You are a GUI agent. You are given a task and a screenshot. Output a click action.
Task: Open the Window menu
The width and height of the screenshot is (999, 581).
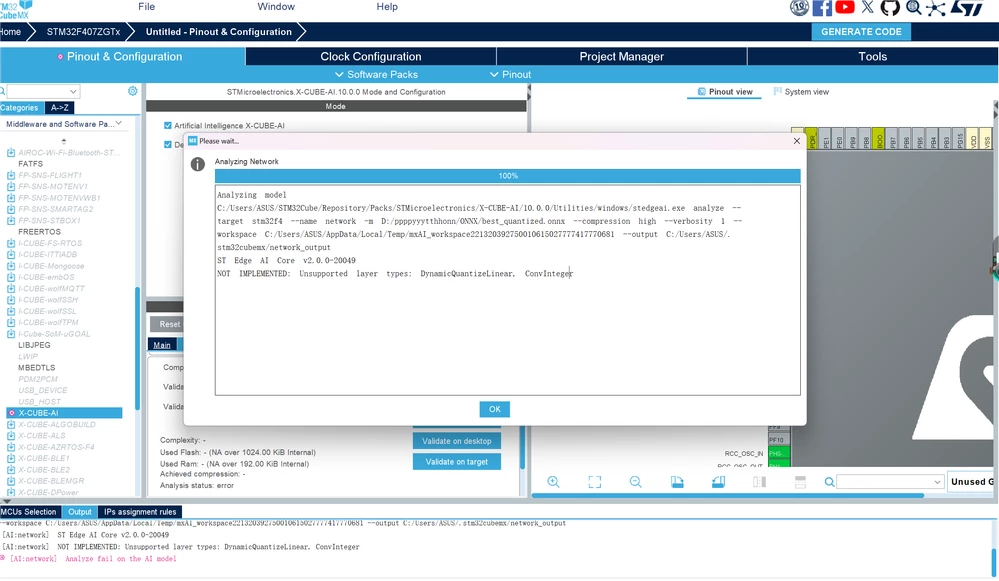coord(276,6)
